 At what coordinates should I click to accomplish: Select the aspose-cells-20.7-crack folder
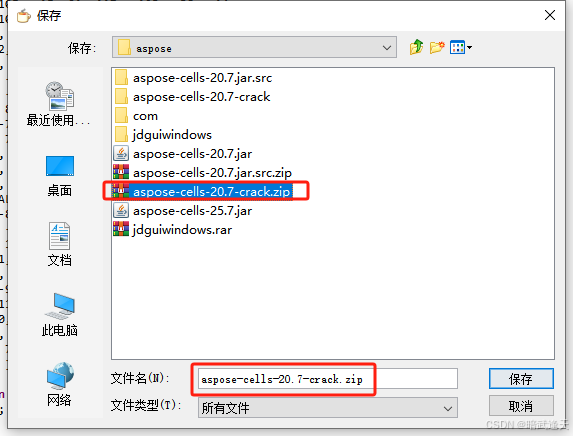pyautogui.click(x=192, y=97)
